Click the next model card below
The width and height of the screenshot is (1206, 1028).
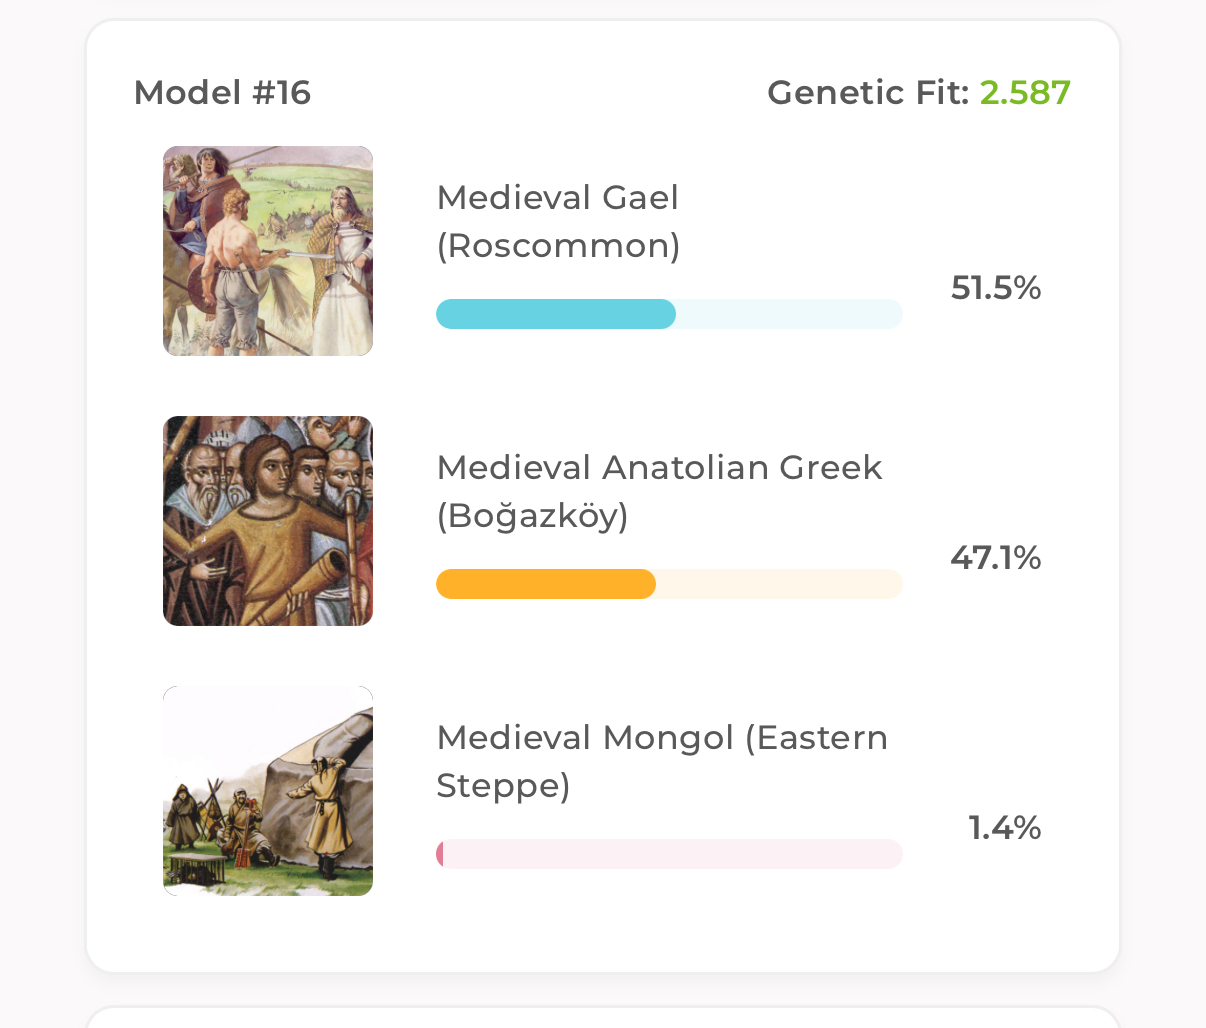pyautogui.click(x=603, y=1017)
